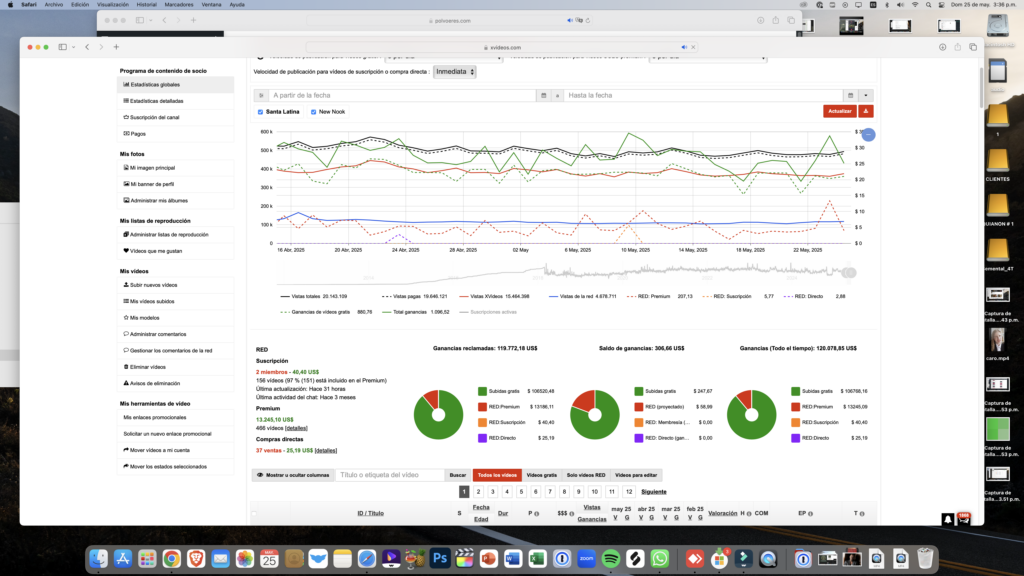The width and height of the screenshot is (1024, 576).
Task: Open the sidebar toggle dropdown chevron
Action: tap(73, 47)
